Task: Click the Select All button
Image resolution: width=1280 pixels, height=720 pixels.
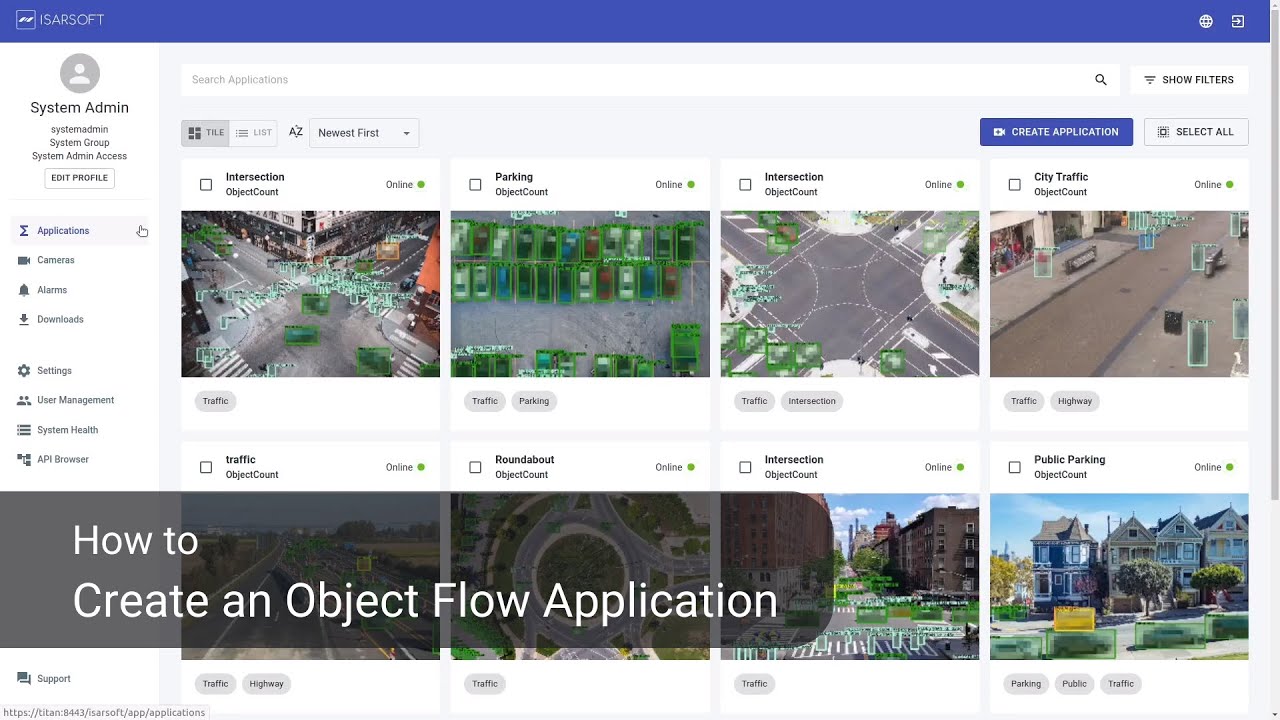Action: (1196, 132)
